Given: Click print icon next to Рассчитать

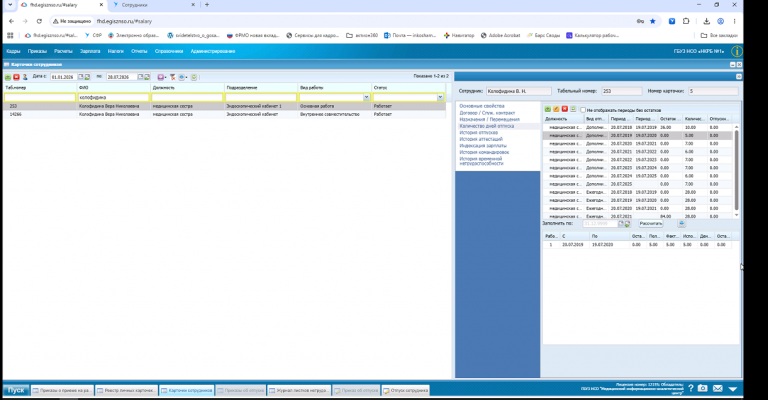Looking at the screenshot, I should [x=681, y=223].
